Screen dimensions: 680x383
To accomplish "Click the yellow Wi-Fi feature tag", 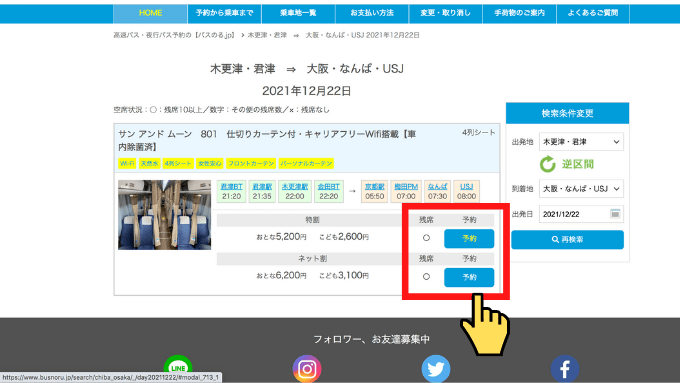I will point(127,164).
